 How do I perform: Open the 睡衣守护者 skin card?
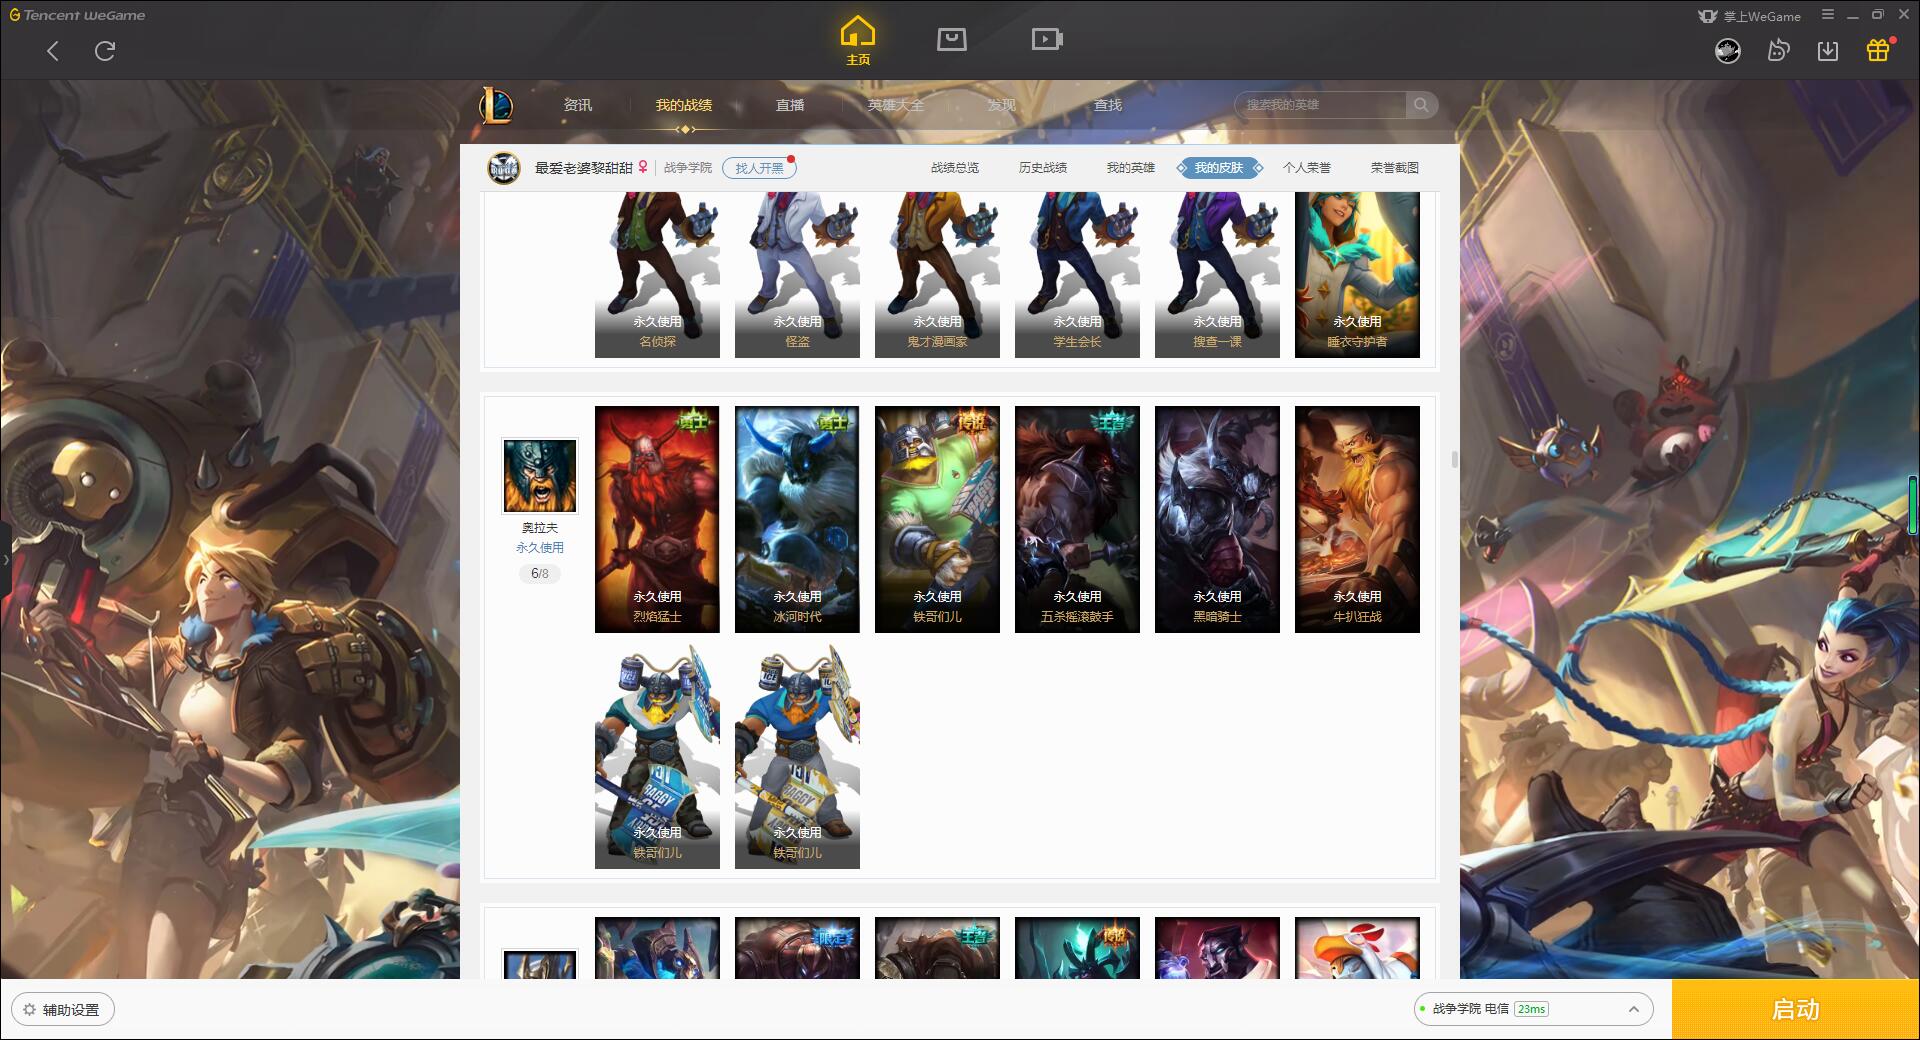tap(1357, 275)
